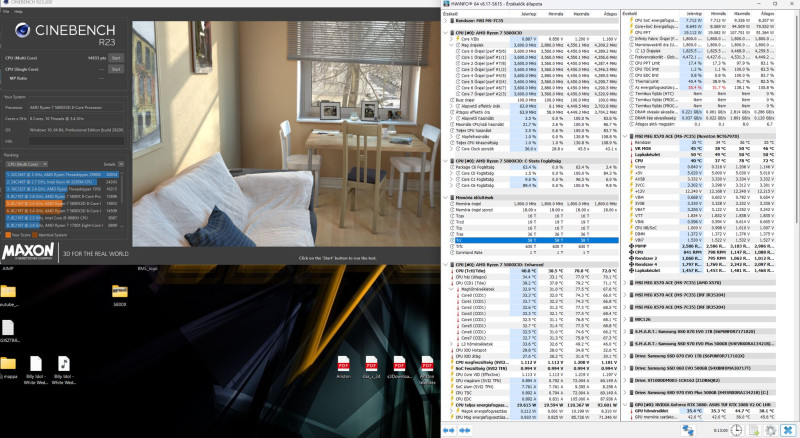This screenshot has height=438, width=800.
Task: Open the 5800X desktop folder
Action: [x=119, y=295]
